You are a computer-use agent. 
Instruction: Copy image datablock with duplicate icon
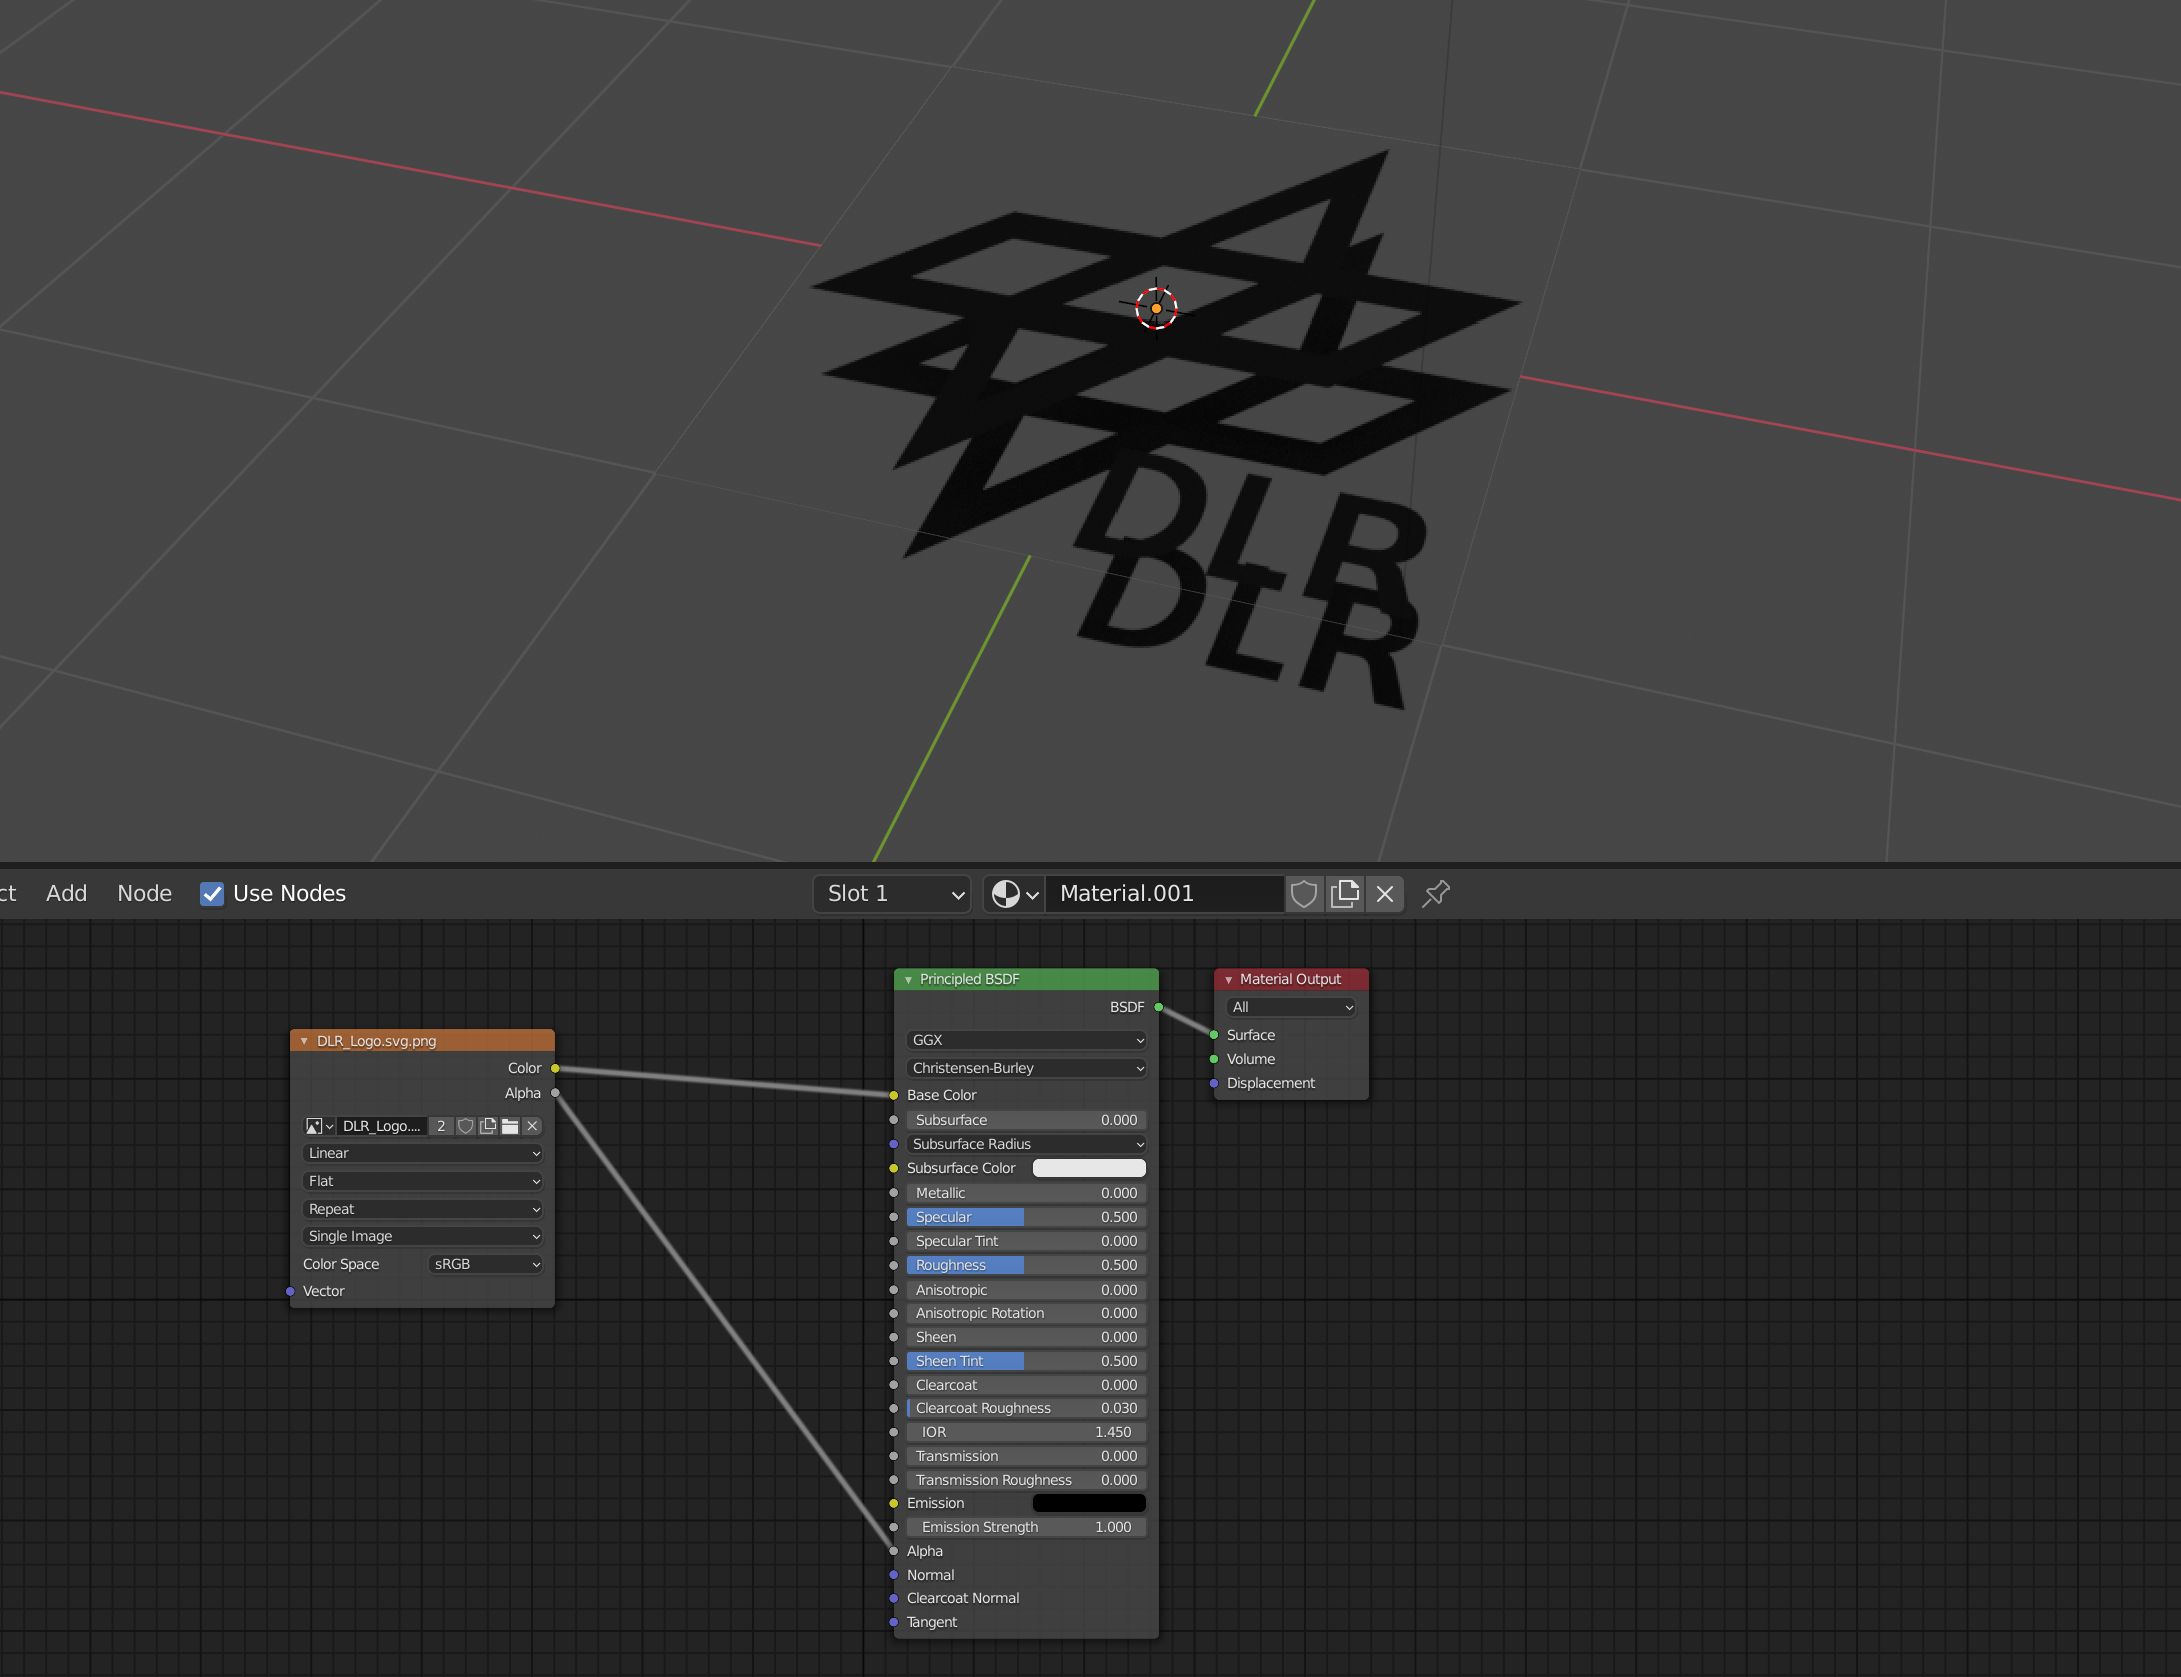(x=488, y=1126)
